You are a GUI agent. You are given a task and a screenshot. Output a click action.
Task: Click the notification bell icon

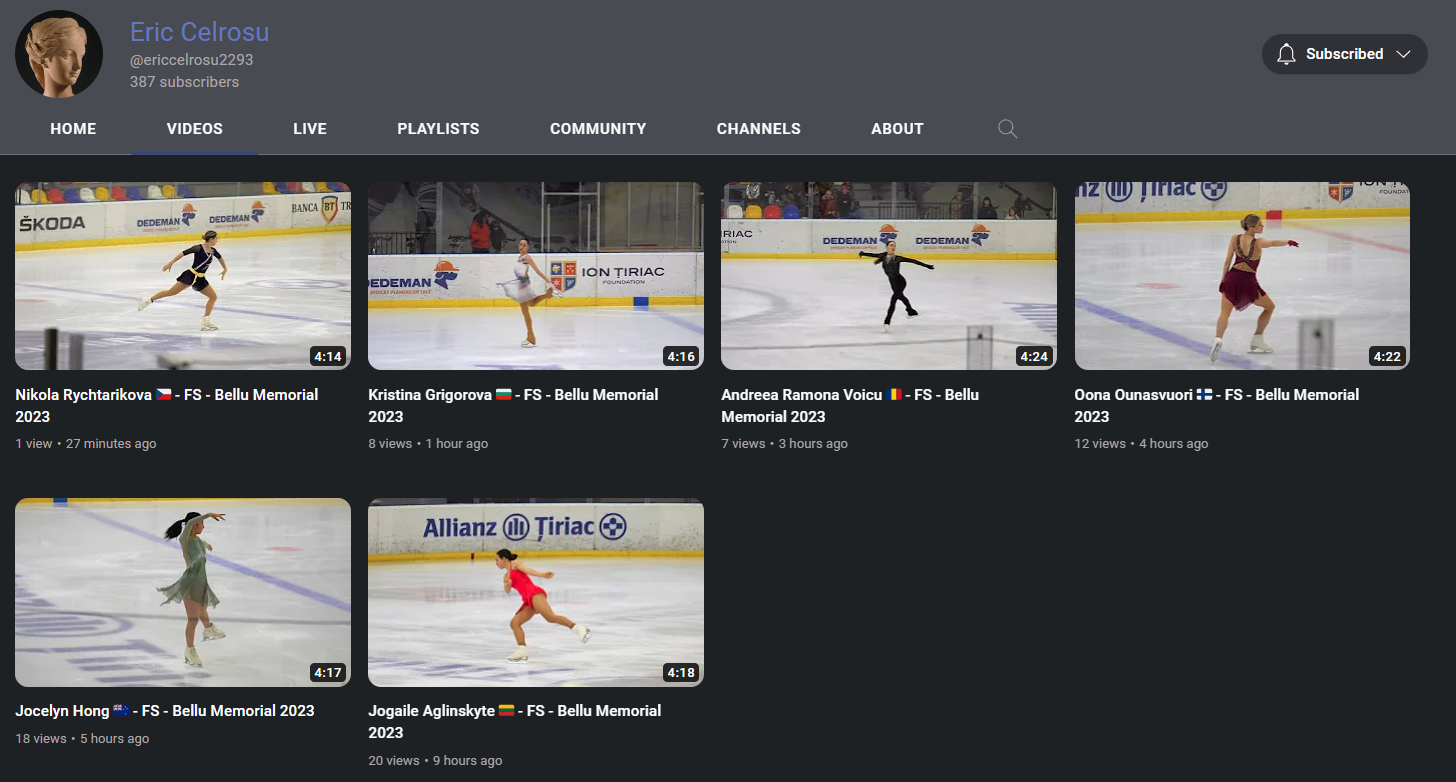click(x=1286, y=54)
